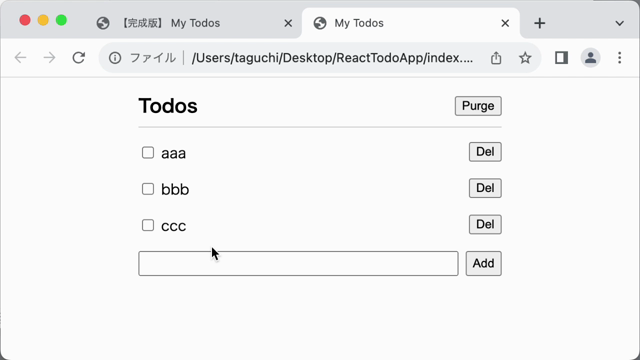Image resolution: width=640 pixels, height=360 pixels.
Task: Click the yellow minimize window button
Action: [x=43, y=20]
